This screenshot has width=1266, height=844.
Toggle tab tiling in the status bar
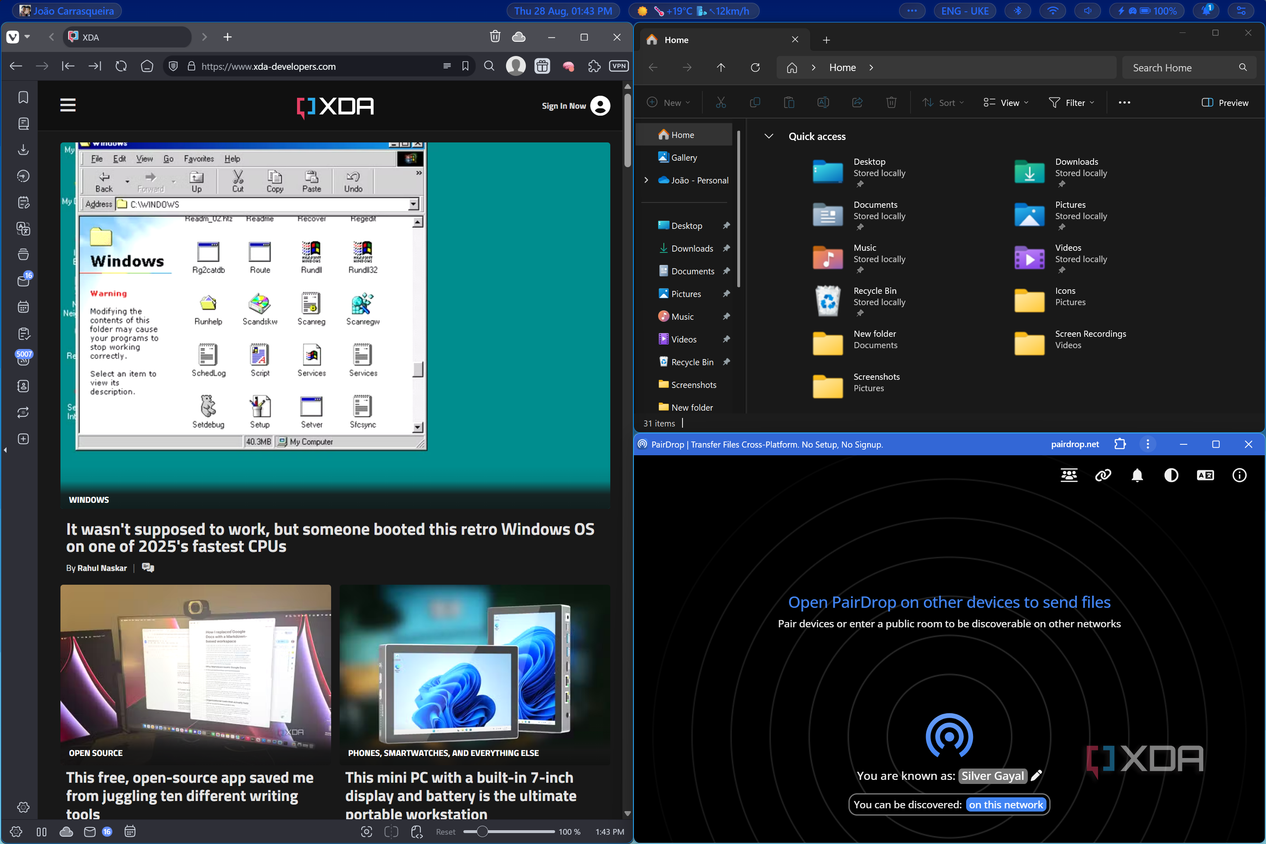(391, 831)
